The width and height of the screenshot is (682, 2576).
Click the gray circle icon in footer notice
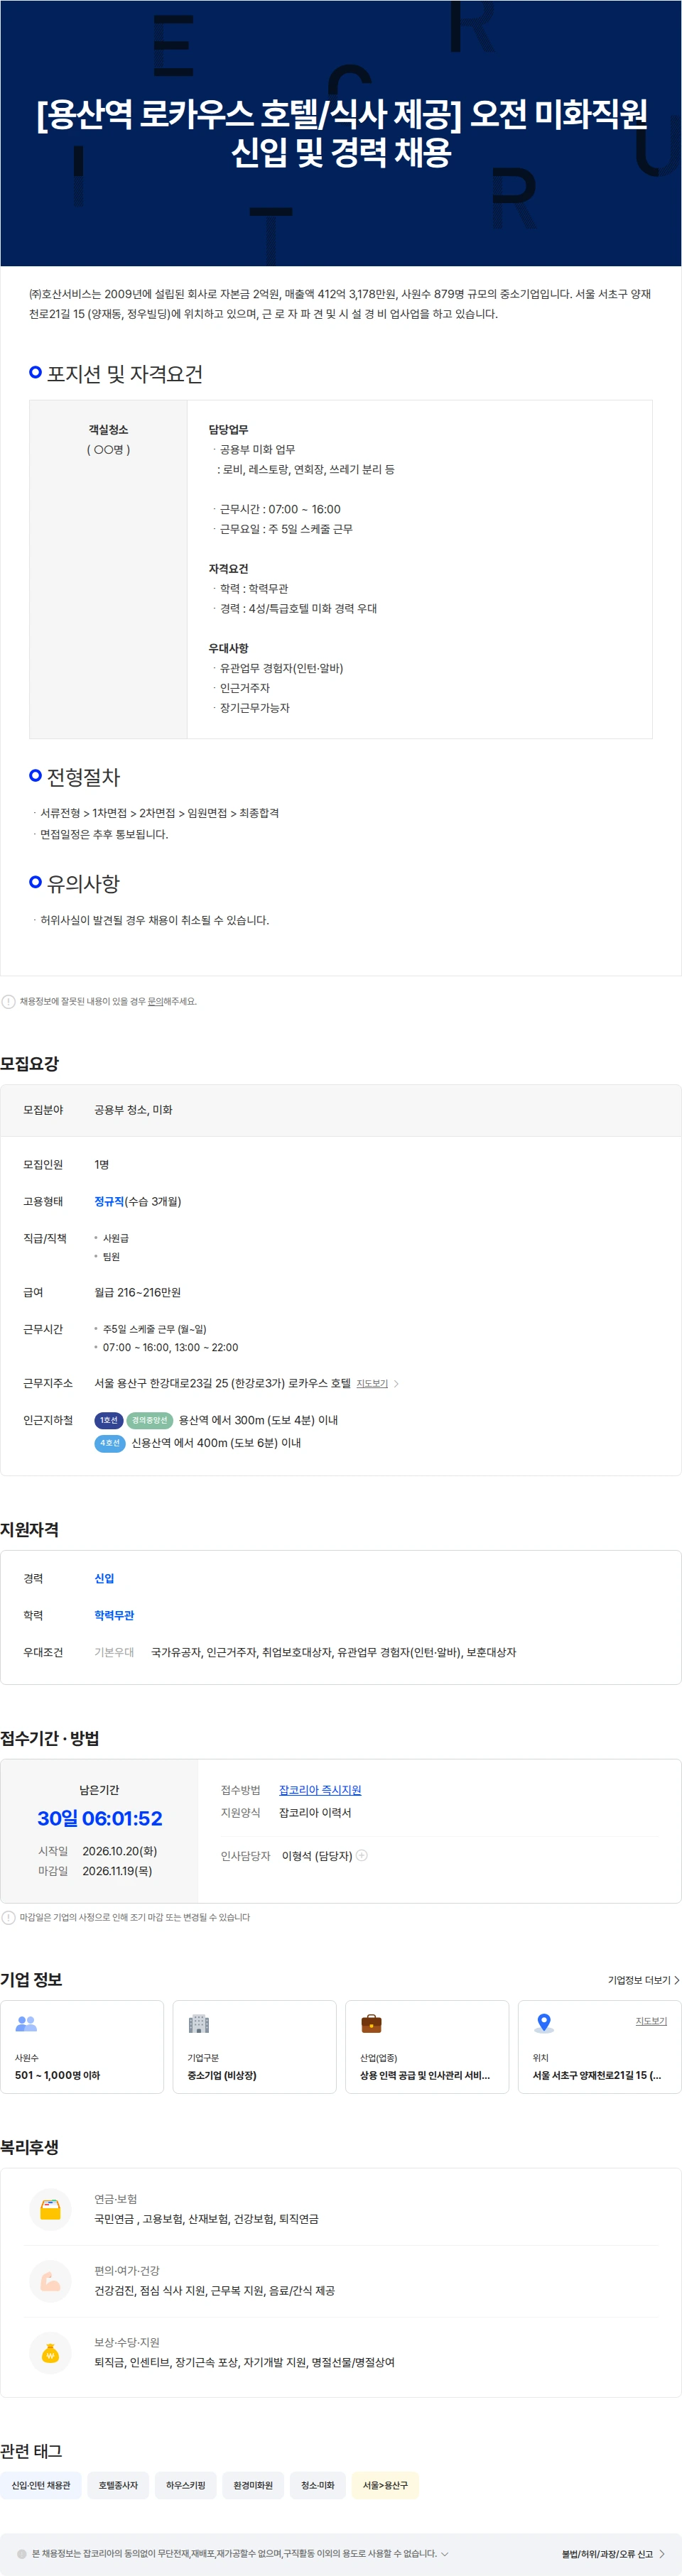coord(22,2554)
